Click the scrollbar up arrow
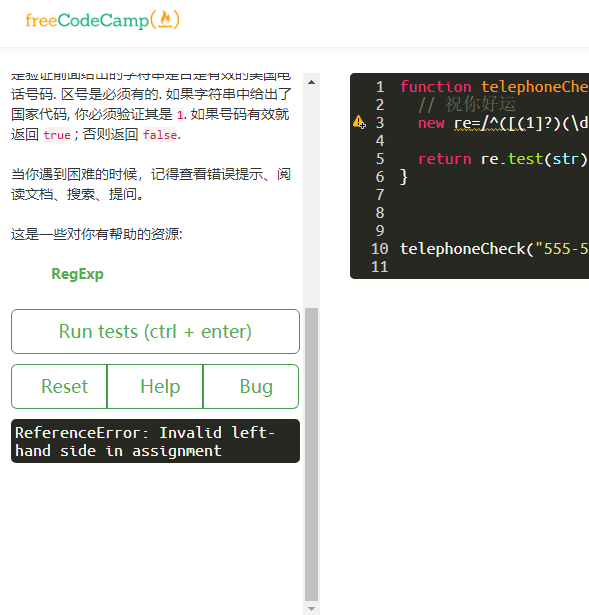 (x=311, y=82)
